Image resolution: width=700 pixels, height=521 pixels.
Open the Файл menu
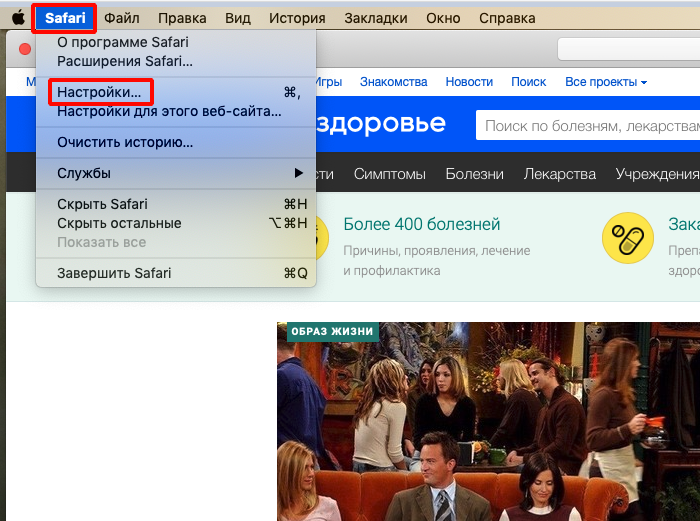point(122,18)
